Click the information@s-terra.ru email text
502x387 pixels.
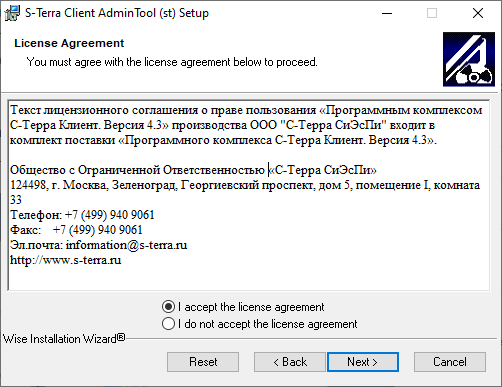pyautogui.click(x=126, y=245)
